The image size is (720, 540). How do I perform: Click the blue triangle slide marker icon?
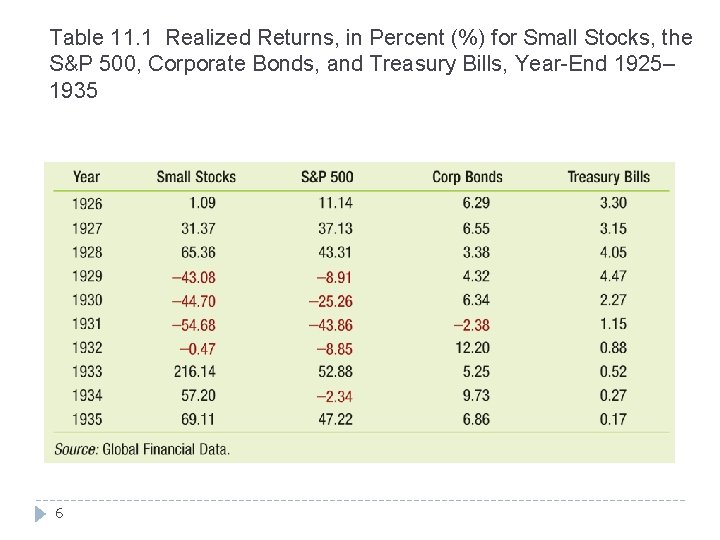click(x=40, y=513)
